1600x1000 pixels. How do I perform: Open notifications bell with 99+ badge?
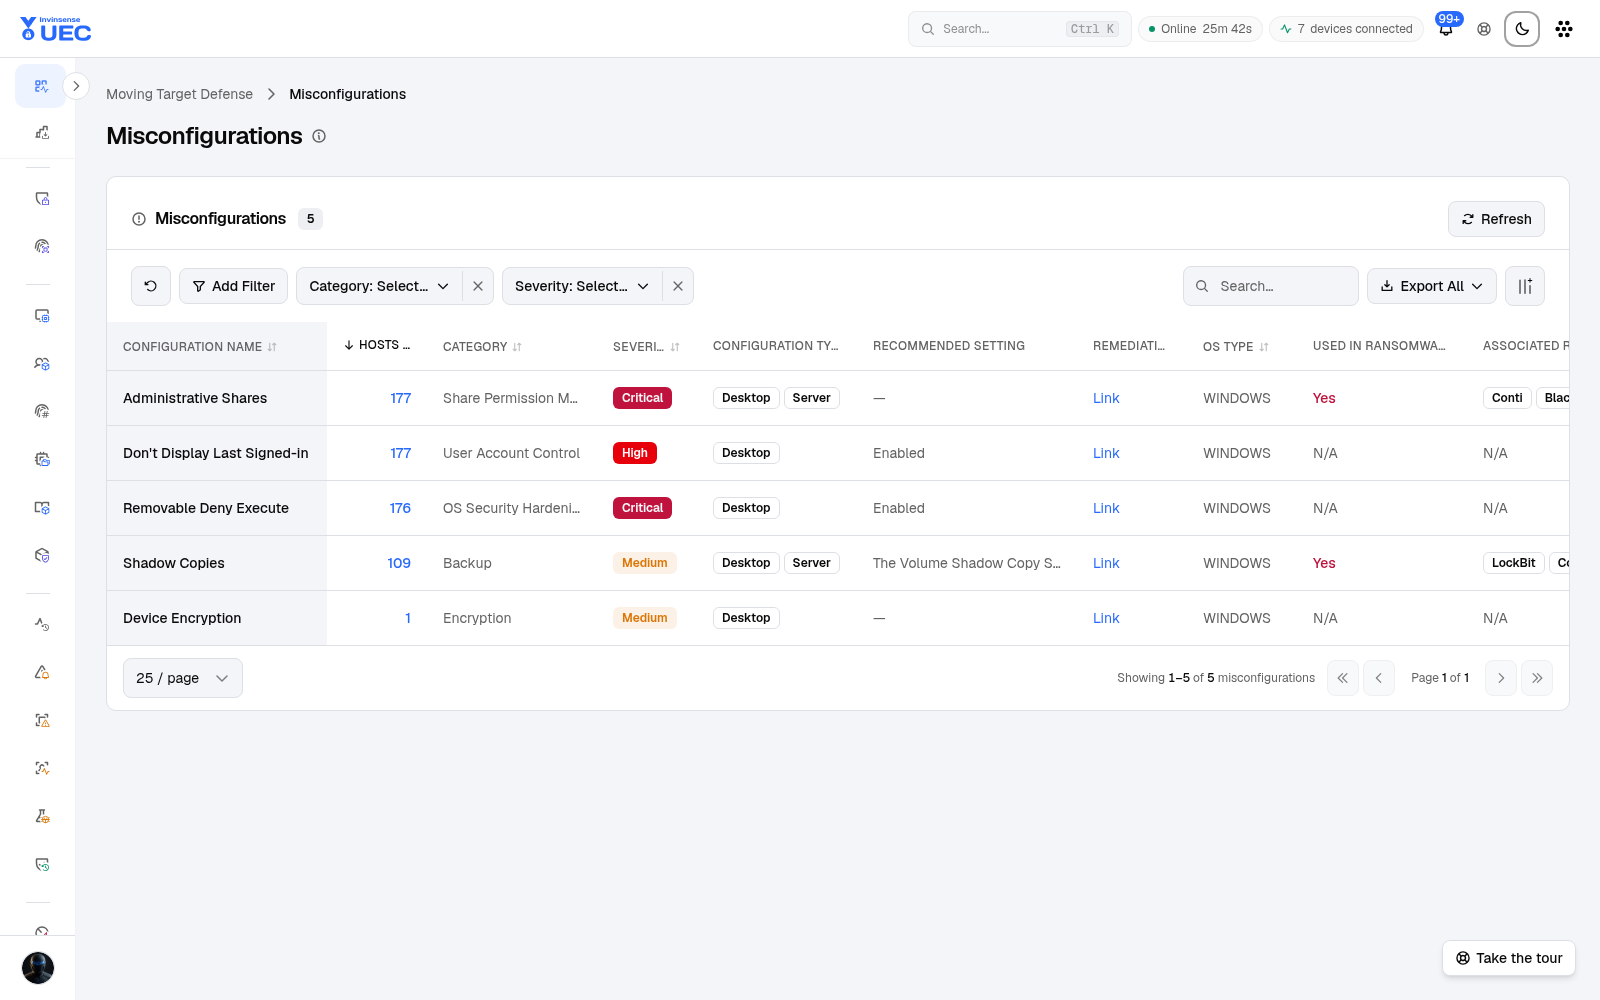[1446, 29]
